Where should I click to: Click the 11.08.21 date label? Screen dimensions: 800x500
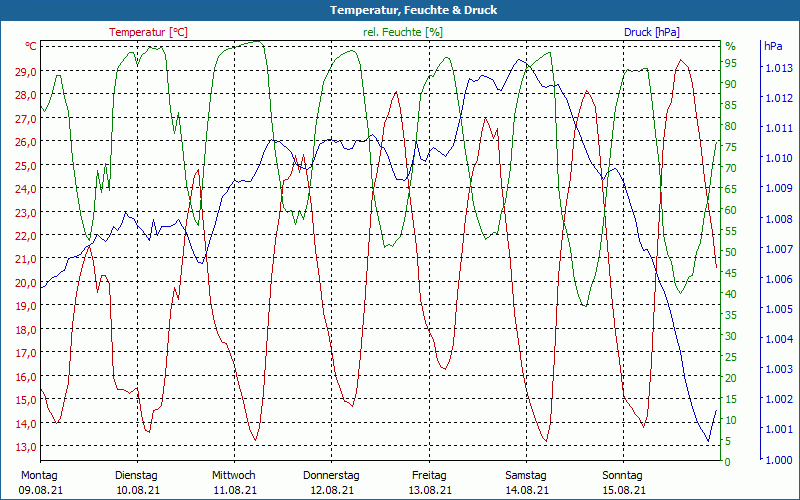(x=235, y=490)
